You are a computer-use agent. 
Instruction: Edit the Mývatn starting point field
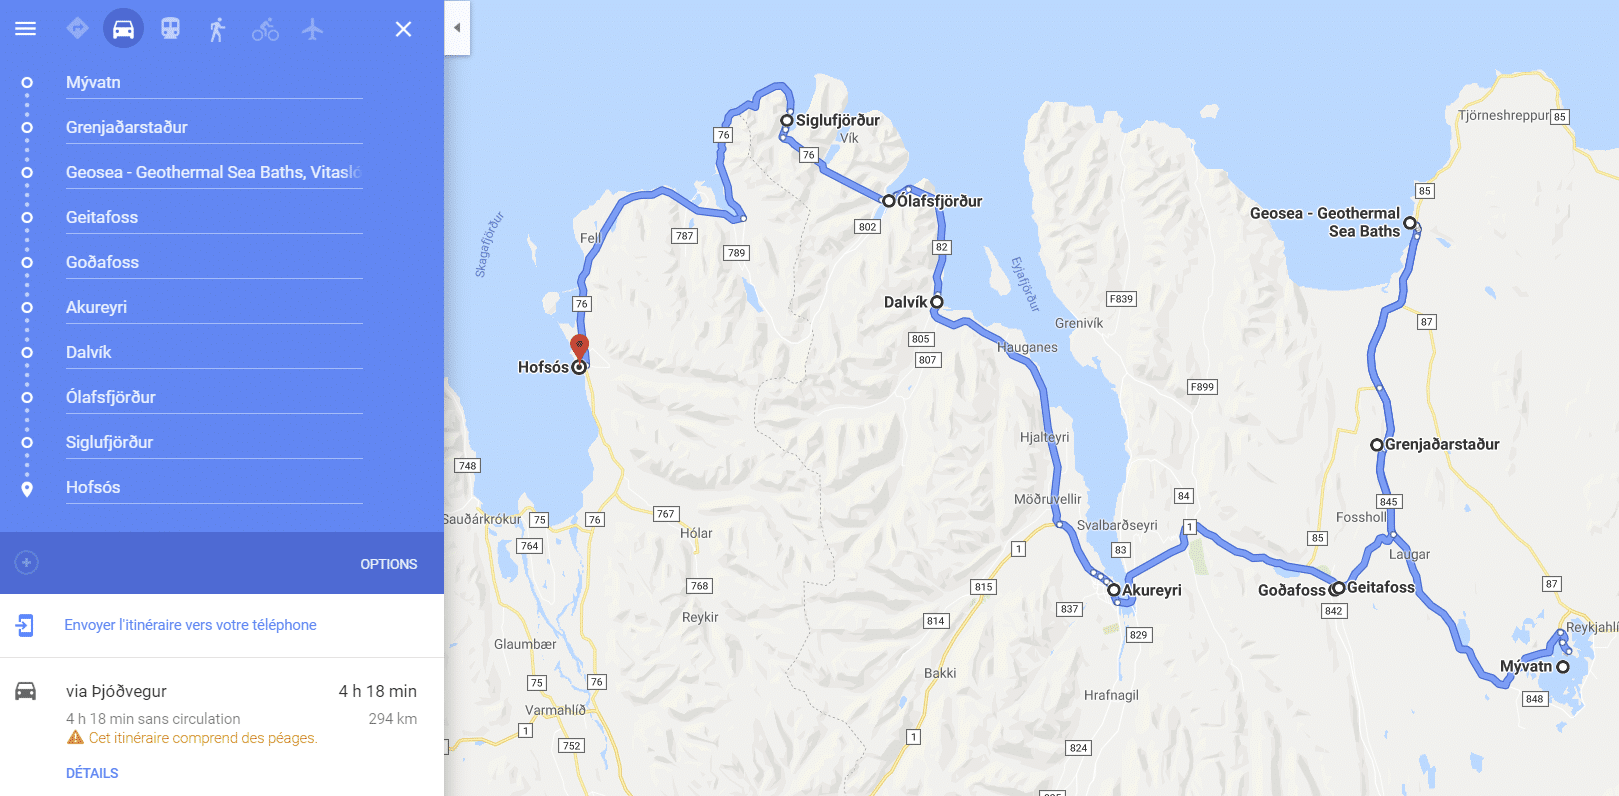pos(214,83)
